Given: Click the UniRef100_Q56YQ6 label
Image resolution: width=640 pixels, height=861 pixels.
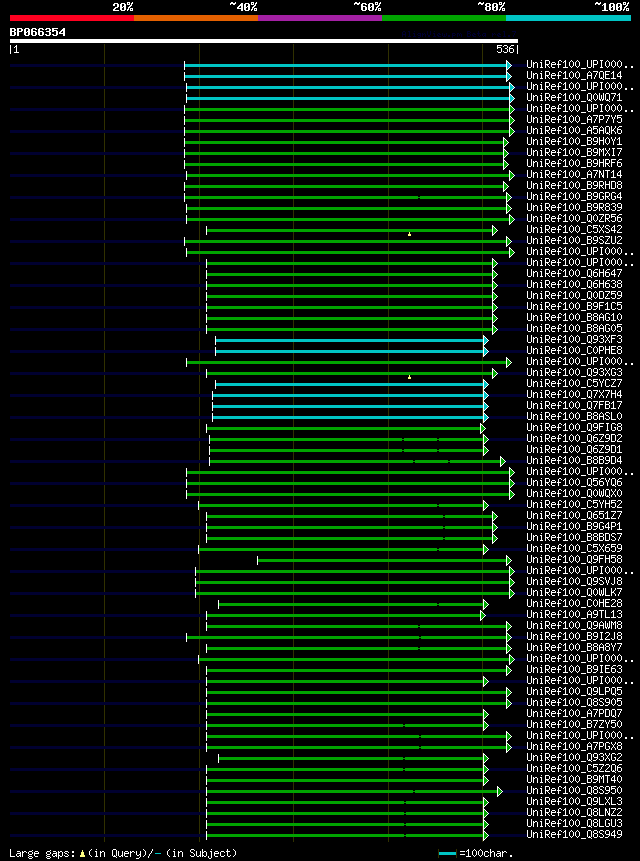Looking at the screenshot, I should click(574, 483).
